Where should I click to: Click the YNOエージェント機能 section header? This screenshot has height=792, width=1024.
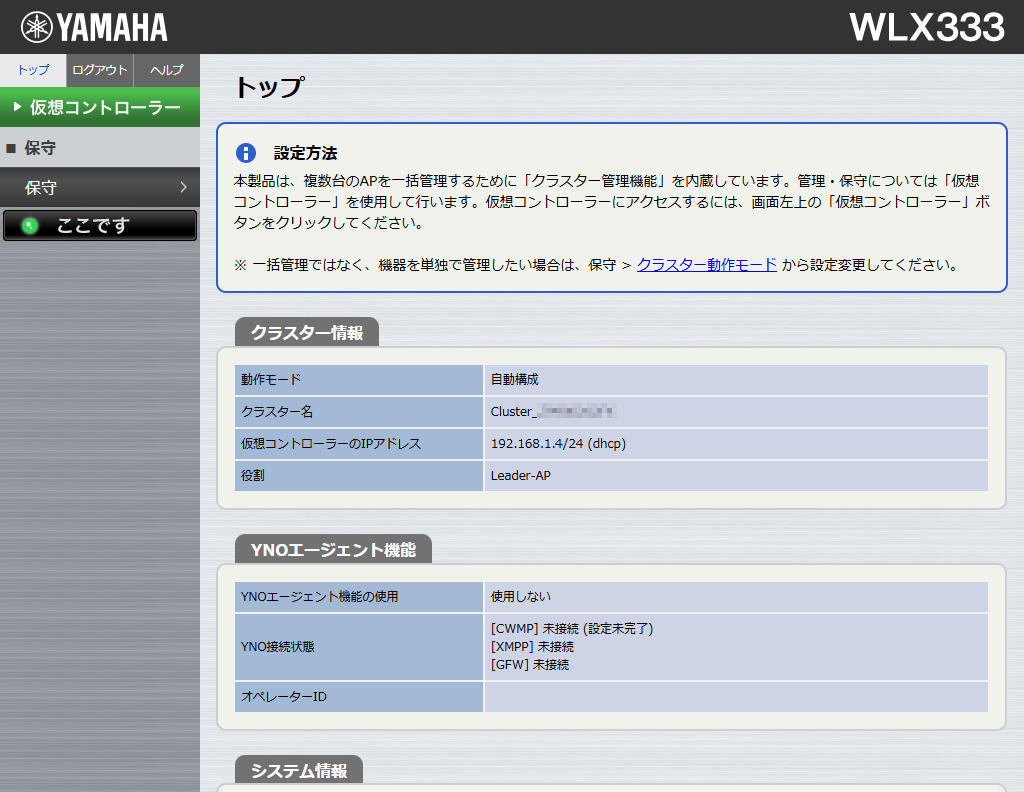coord(333,549)
